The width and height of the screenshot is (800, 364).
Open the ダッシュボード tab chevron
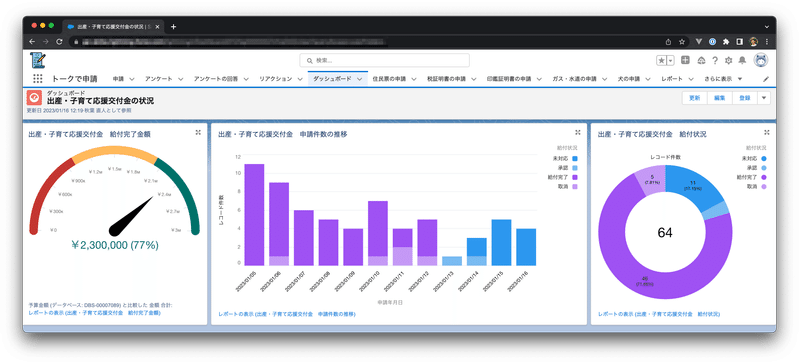coord(360,79)
